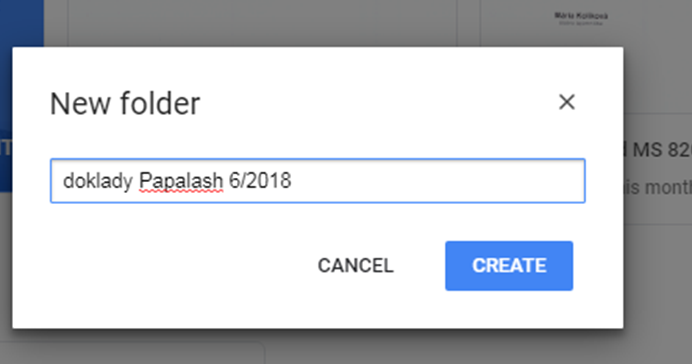Image resolution: width=692 pixels, height=364 pixels.
Task: Click the 'this month' text behind dialog
Action: 658,188
